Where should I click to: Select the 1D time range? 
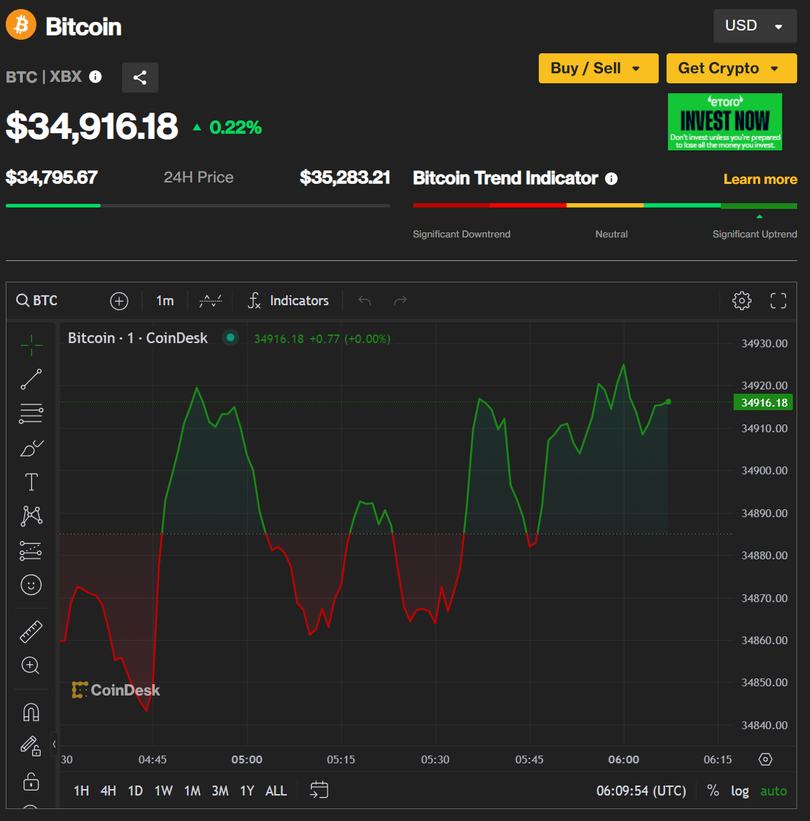(x=135, y=791)
